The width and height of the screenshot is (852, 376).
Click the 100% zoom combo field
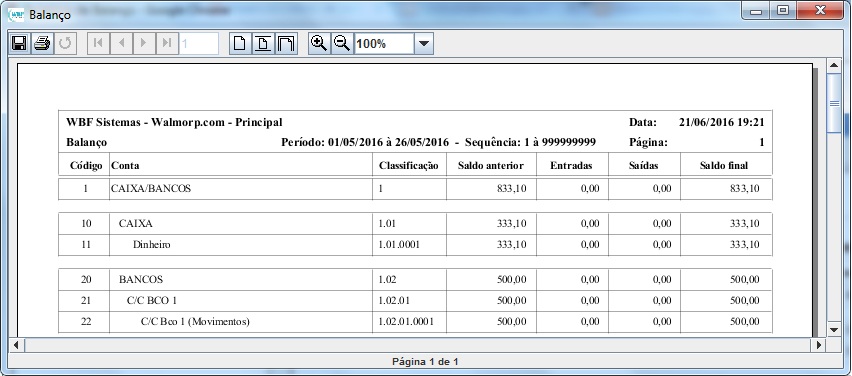(x=385, y=43)
